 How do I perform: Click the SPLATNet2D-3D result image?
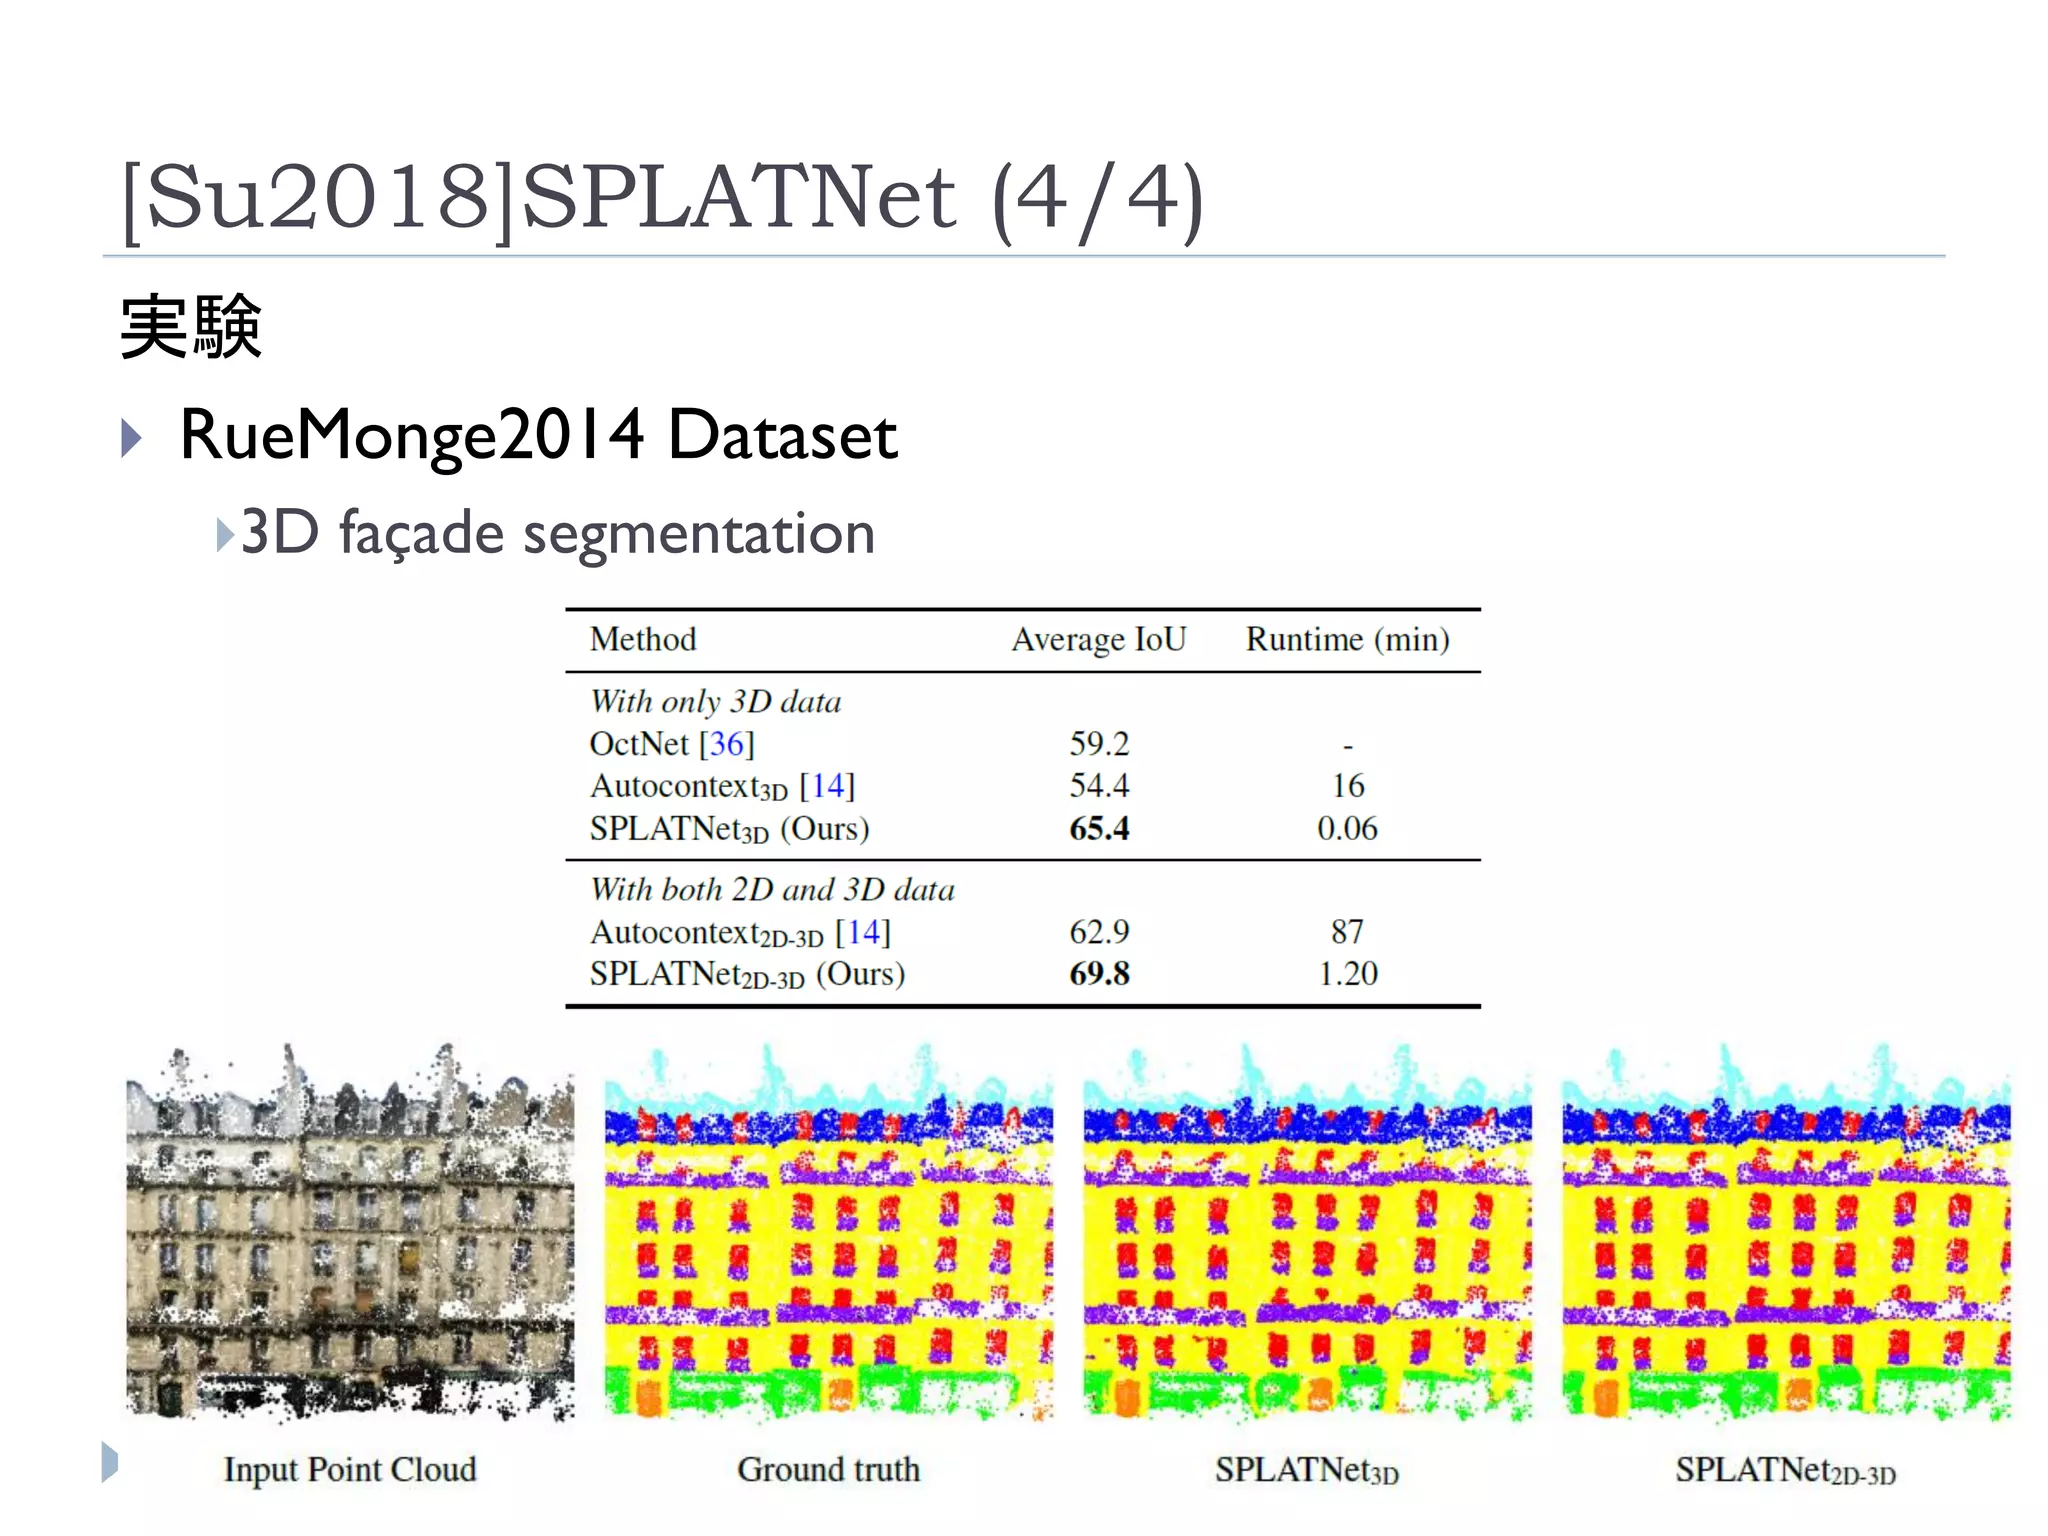(1786, 1232)
